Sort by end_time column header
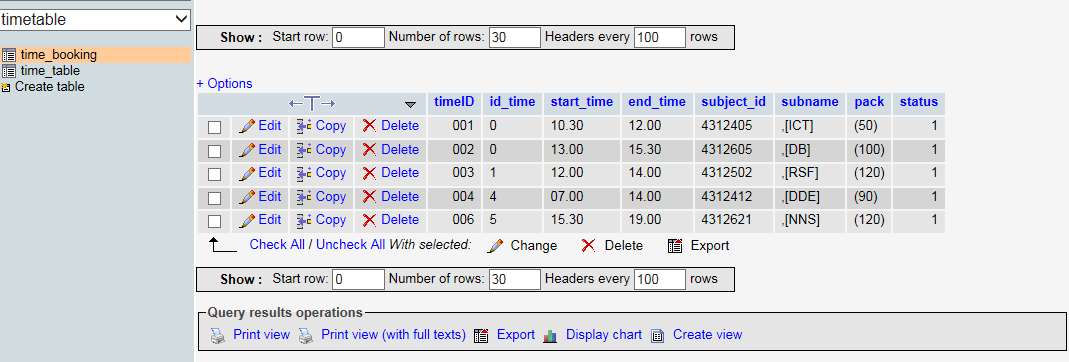 [x=657, y=102]
